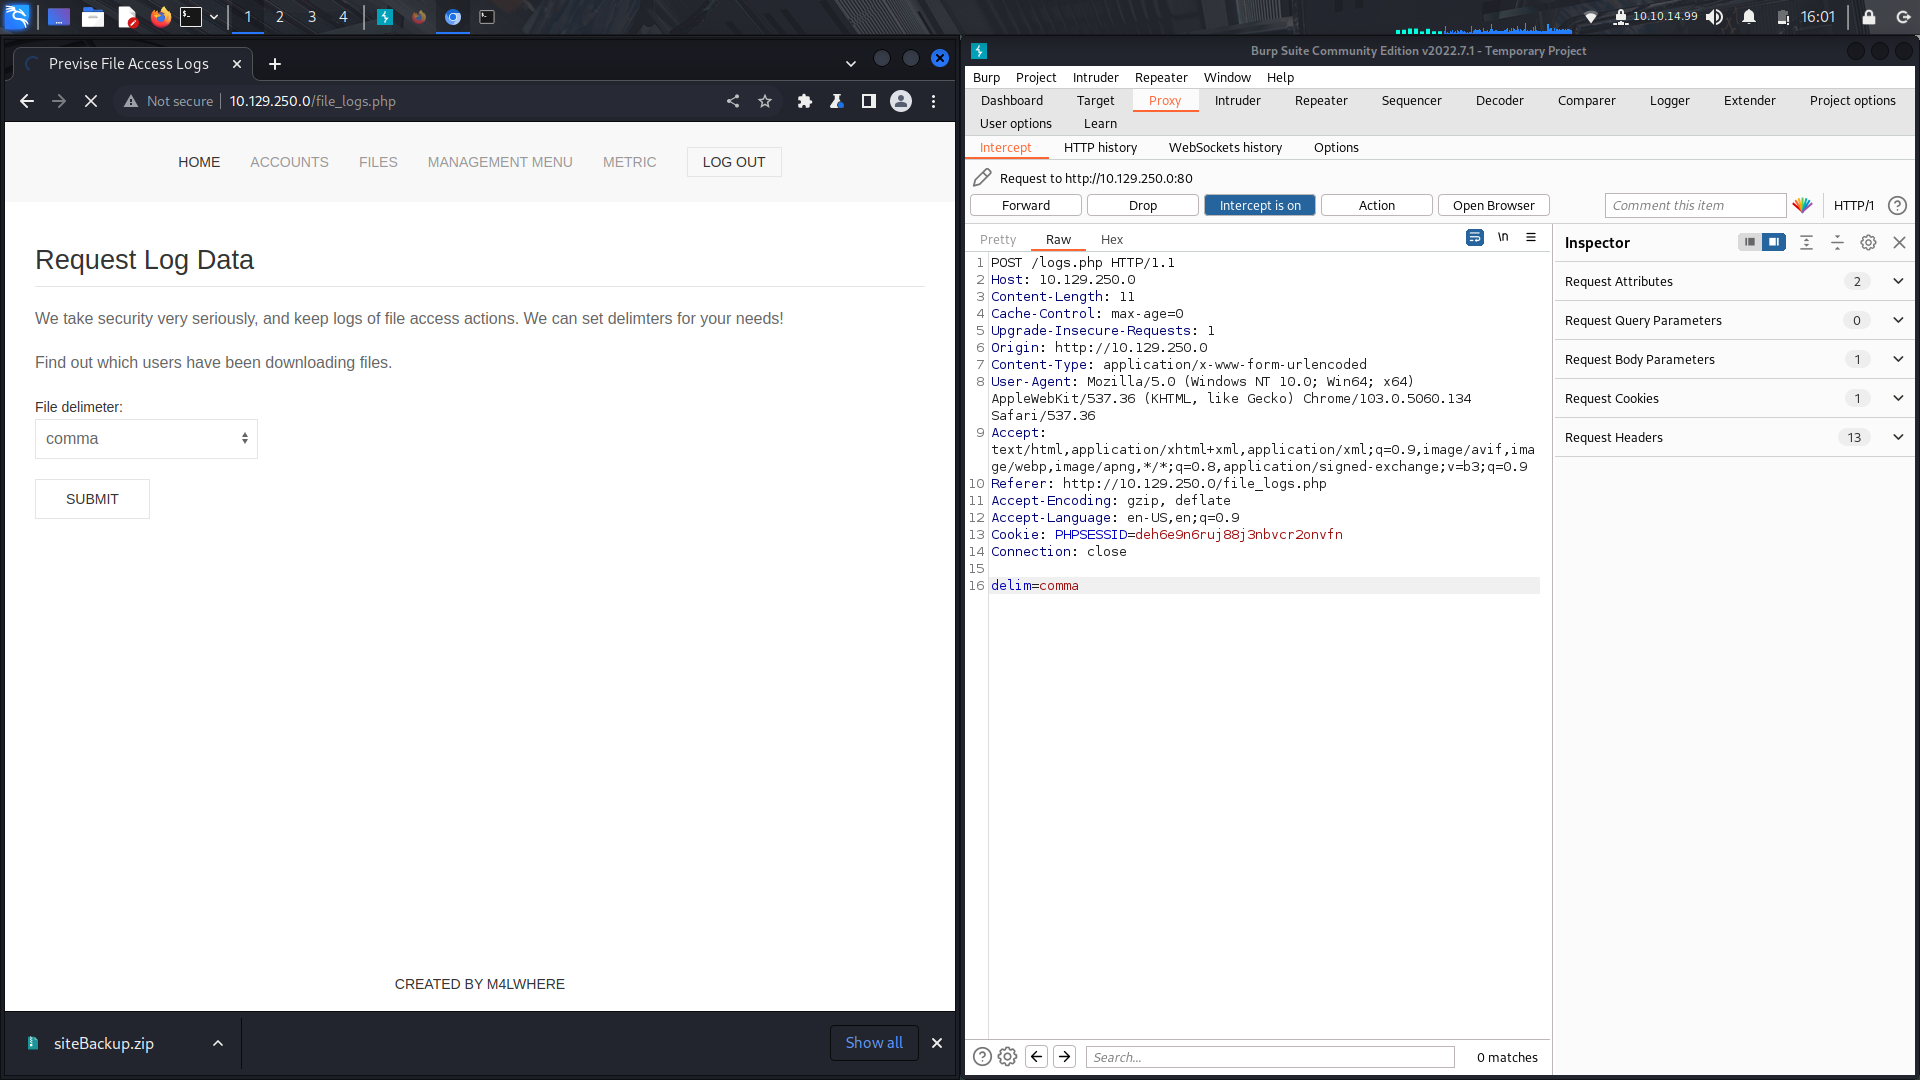
Task: Switch Inspector to side-by-side layout
Action: [x=1775, y=242]
